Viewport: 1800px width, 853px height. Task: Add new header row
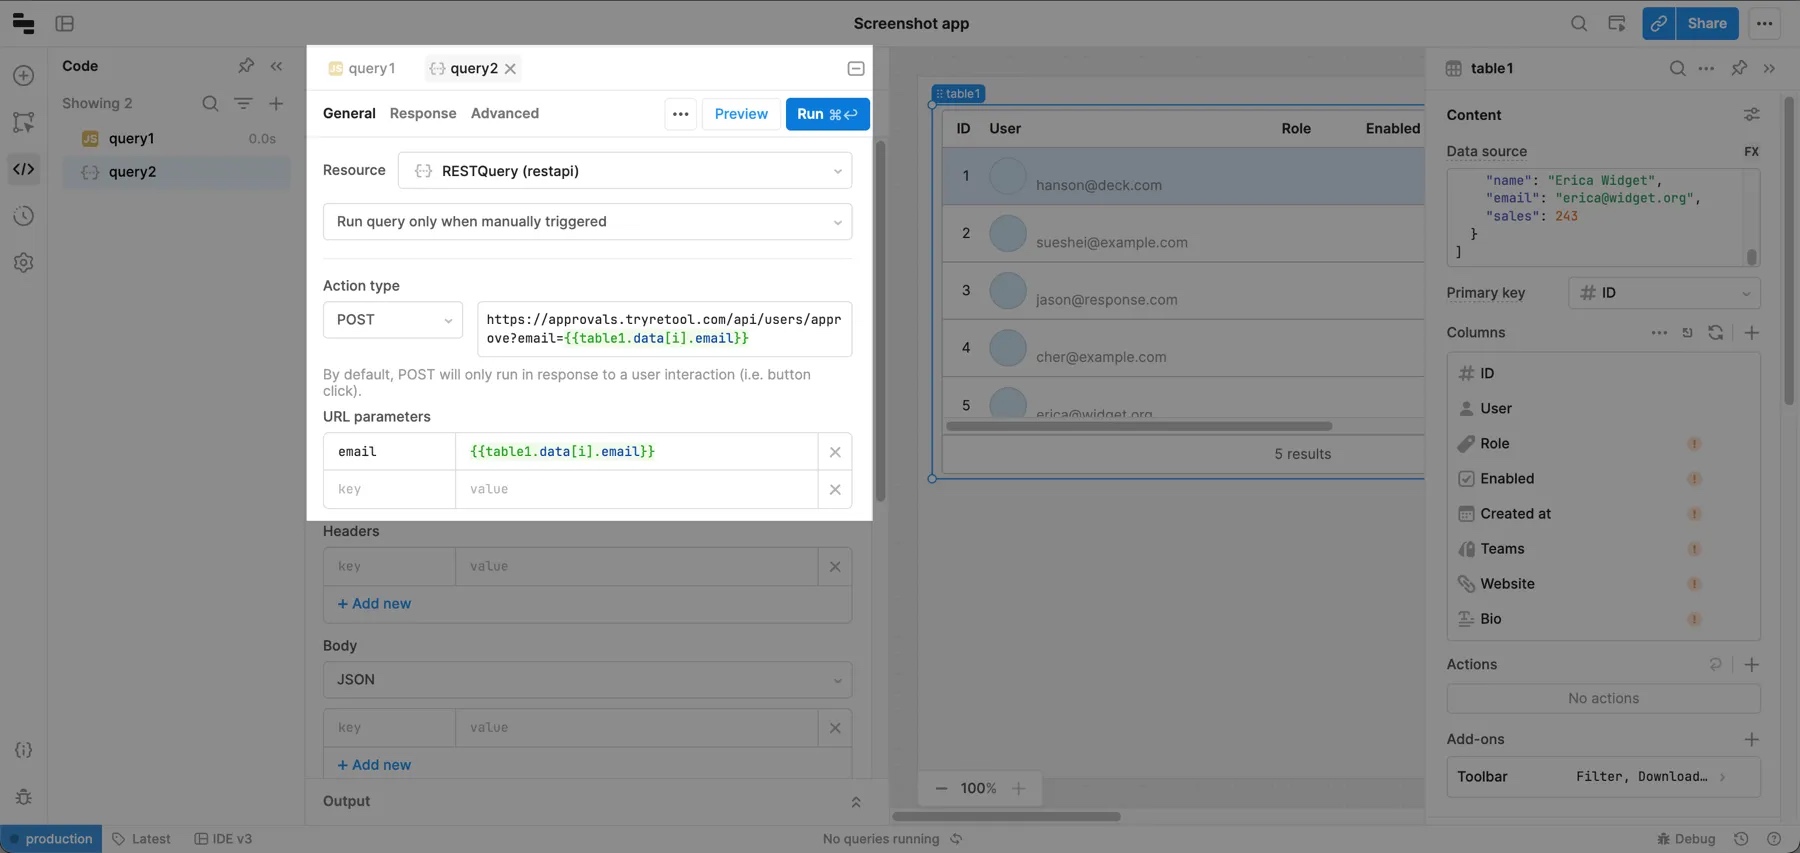pyautogui.click(x=374, y=604)
